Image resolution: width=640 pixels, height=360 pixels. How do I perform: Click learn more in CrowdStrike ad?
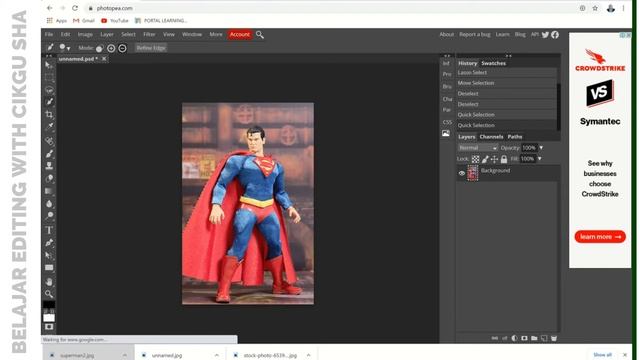(x=600, y=237)
